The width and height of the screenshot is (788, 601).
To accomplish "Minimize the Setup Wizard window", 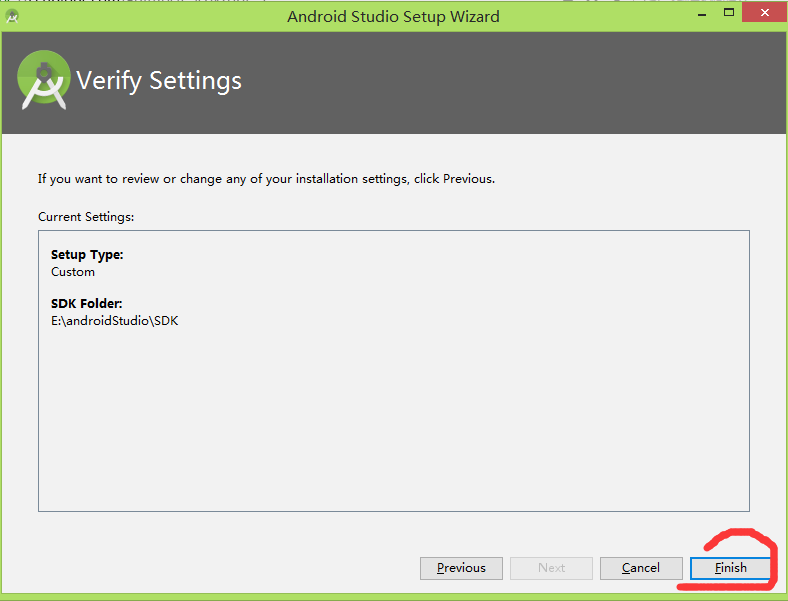I will coord(702,15).
